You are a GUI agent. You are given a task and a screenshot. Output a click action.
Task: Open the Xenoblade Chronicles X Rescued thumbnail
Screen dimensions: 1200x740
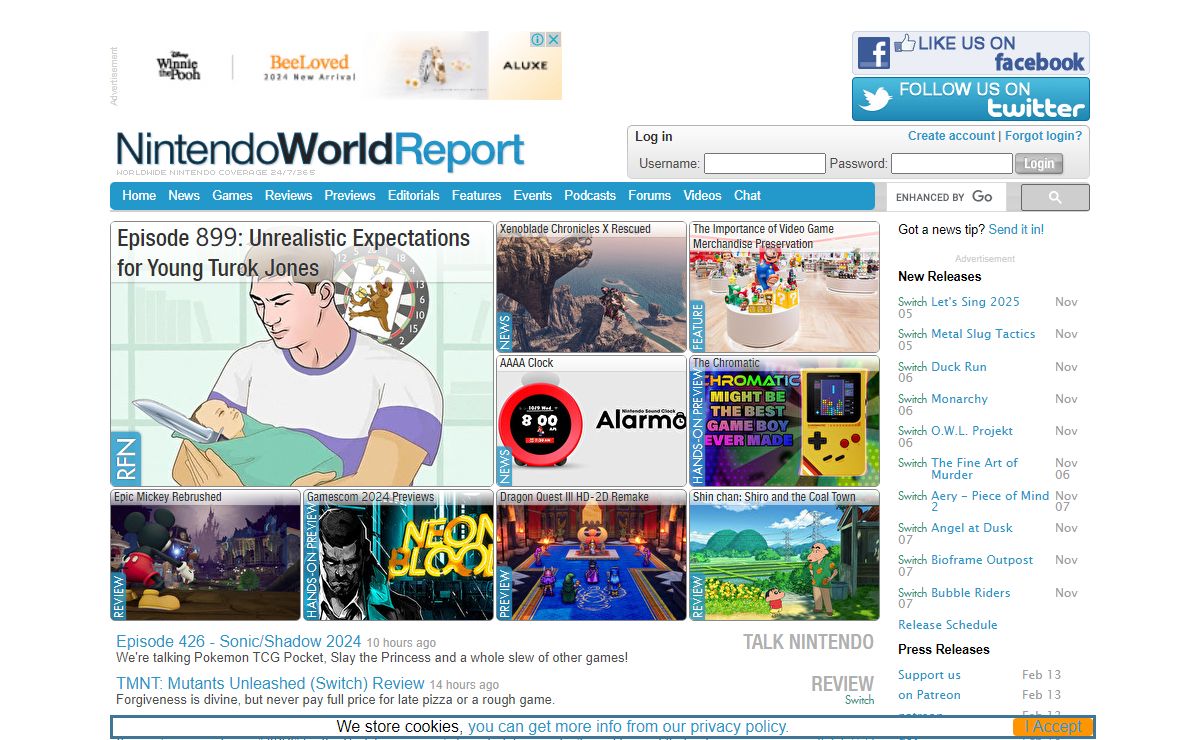point(591,287)
